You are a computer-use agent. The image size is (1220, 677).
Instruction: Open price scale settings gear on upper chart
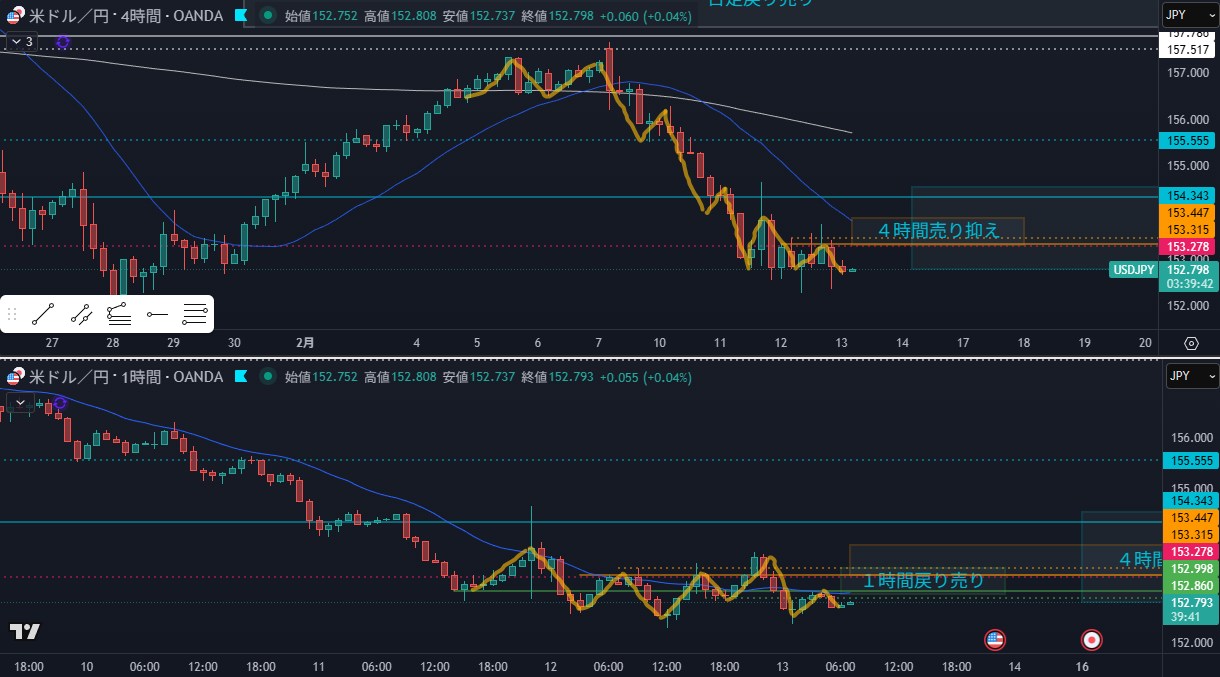[1191, 343]
